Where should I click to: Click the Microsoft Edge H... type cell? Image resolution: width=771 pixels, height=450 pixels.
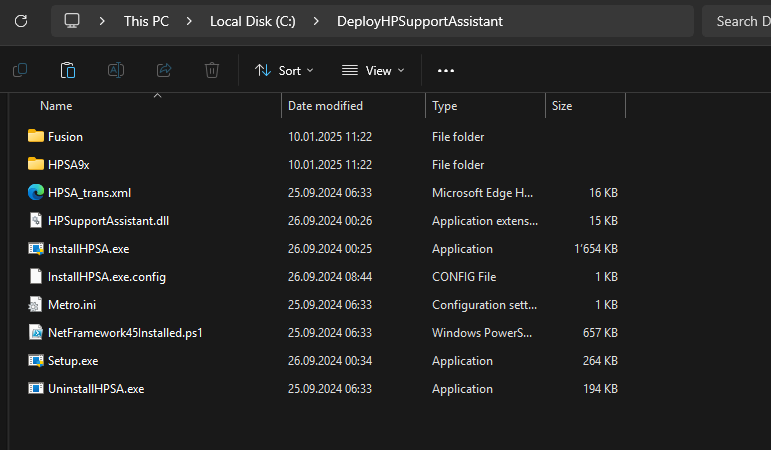click(x=482, y=193)
